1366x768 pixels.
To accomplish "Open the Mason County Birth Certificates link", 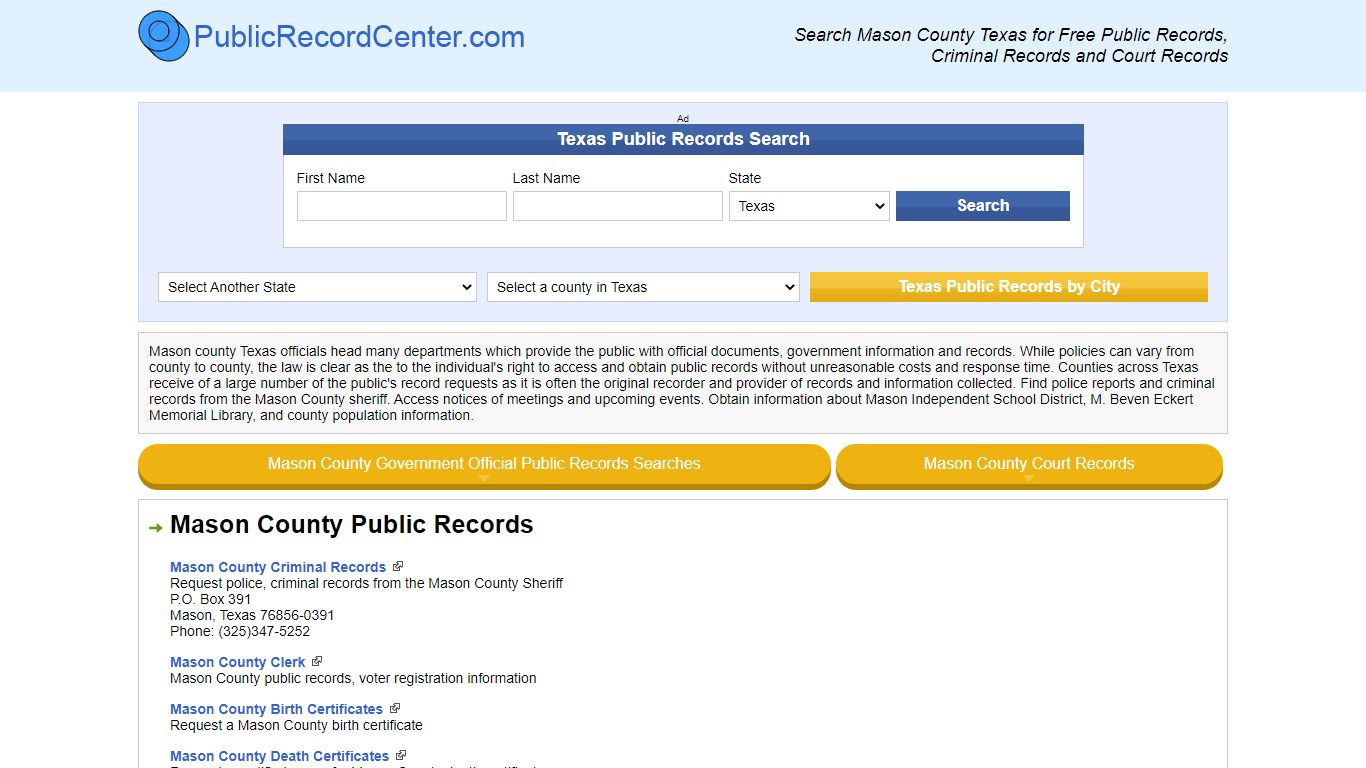I will [276, 709].
